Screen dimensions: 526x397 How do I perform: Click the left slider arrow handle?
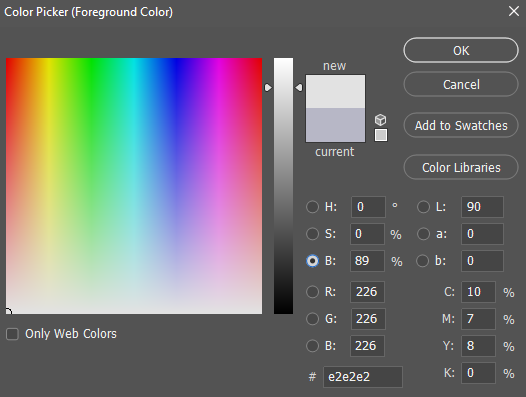pyautogui.click(x=268, y=88)
